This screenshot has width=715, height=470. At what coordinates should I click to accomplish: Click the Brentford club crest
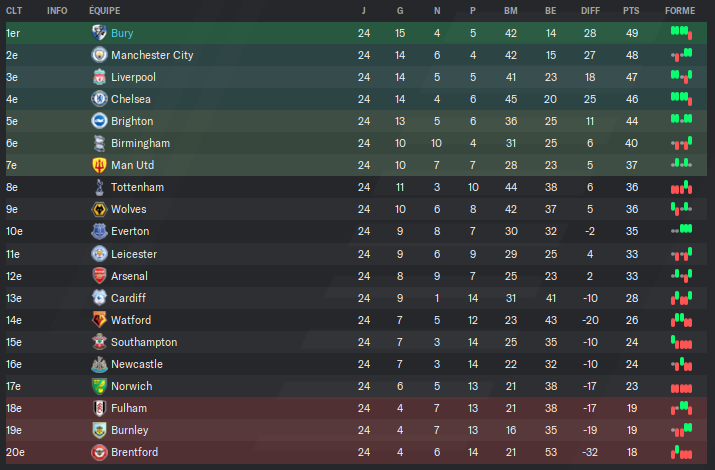[x=99, y=452]
